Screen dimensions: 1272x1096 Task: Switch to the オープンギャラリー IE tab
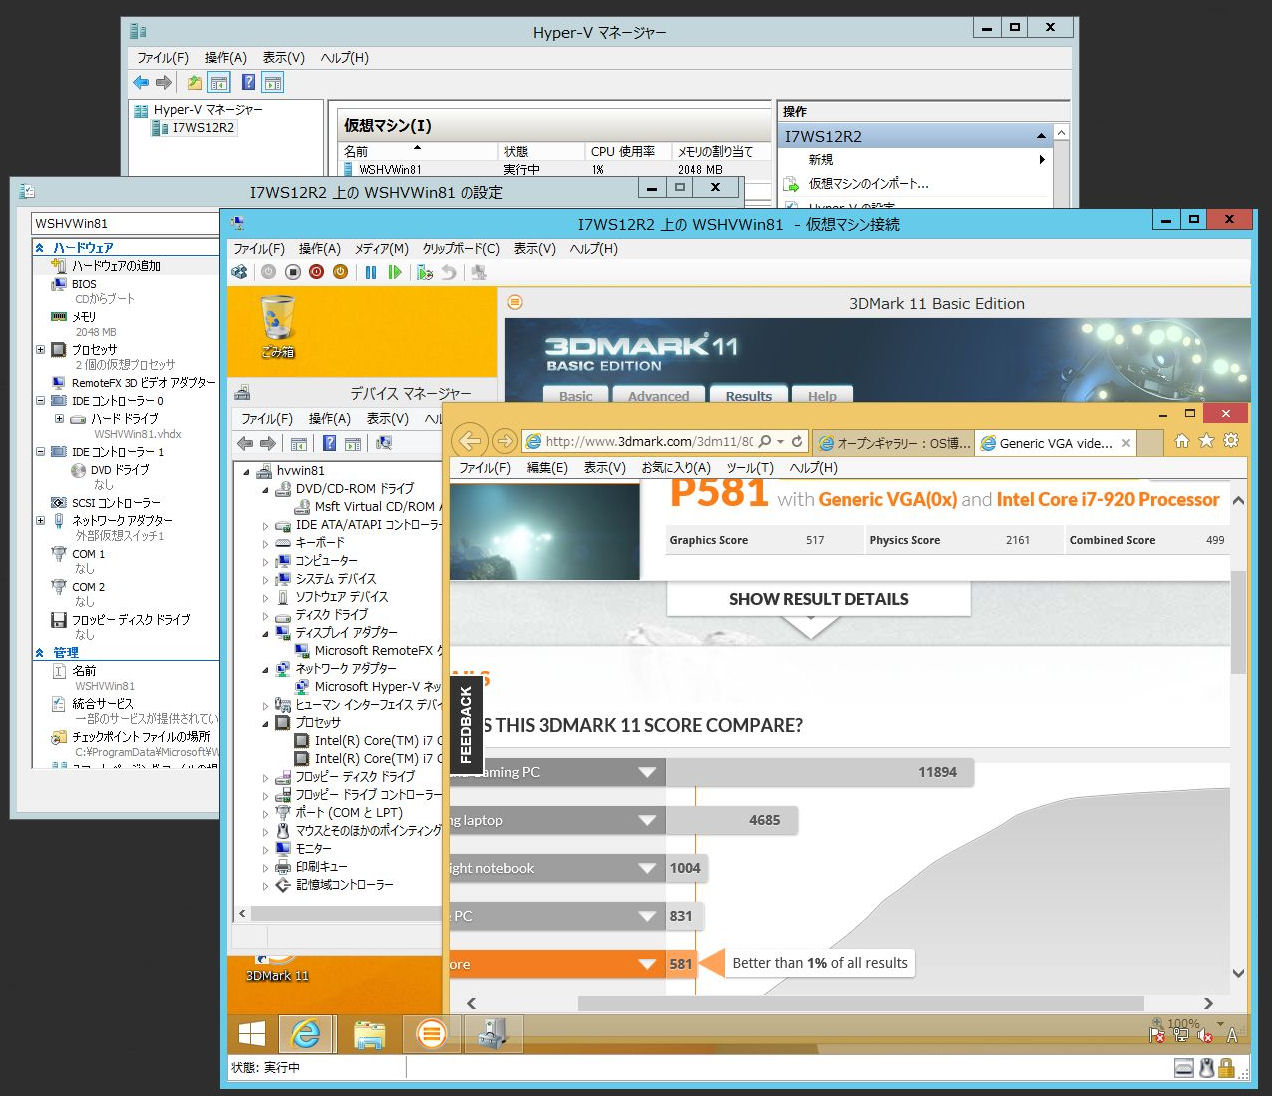point(894,442)
